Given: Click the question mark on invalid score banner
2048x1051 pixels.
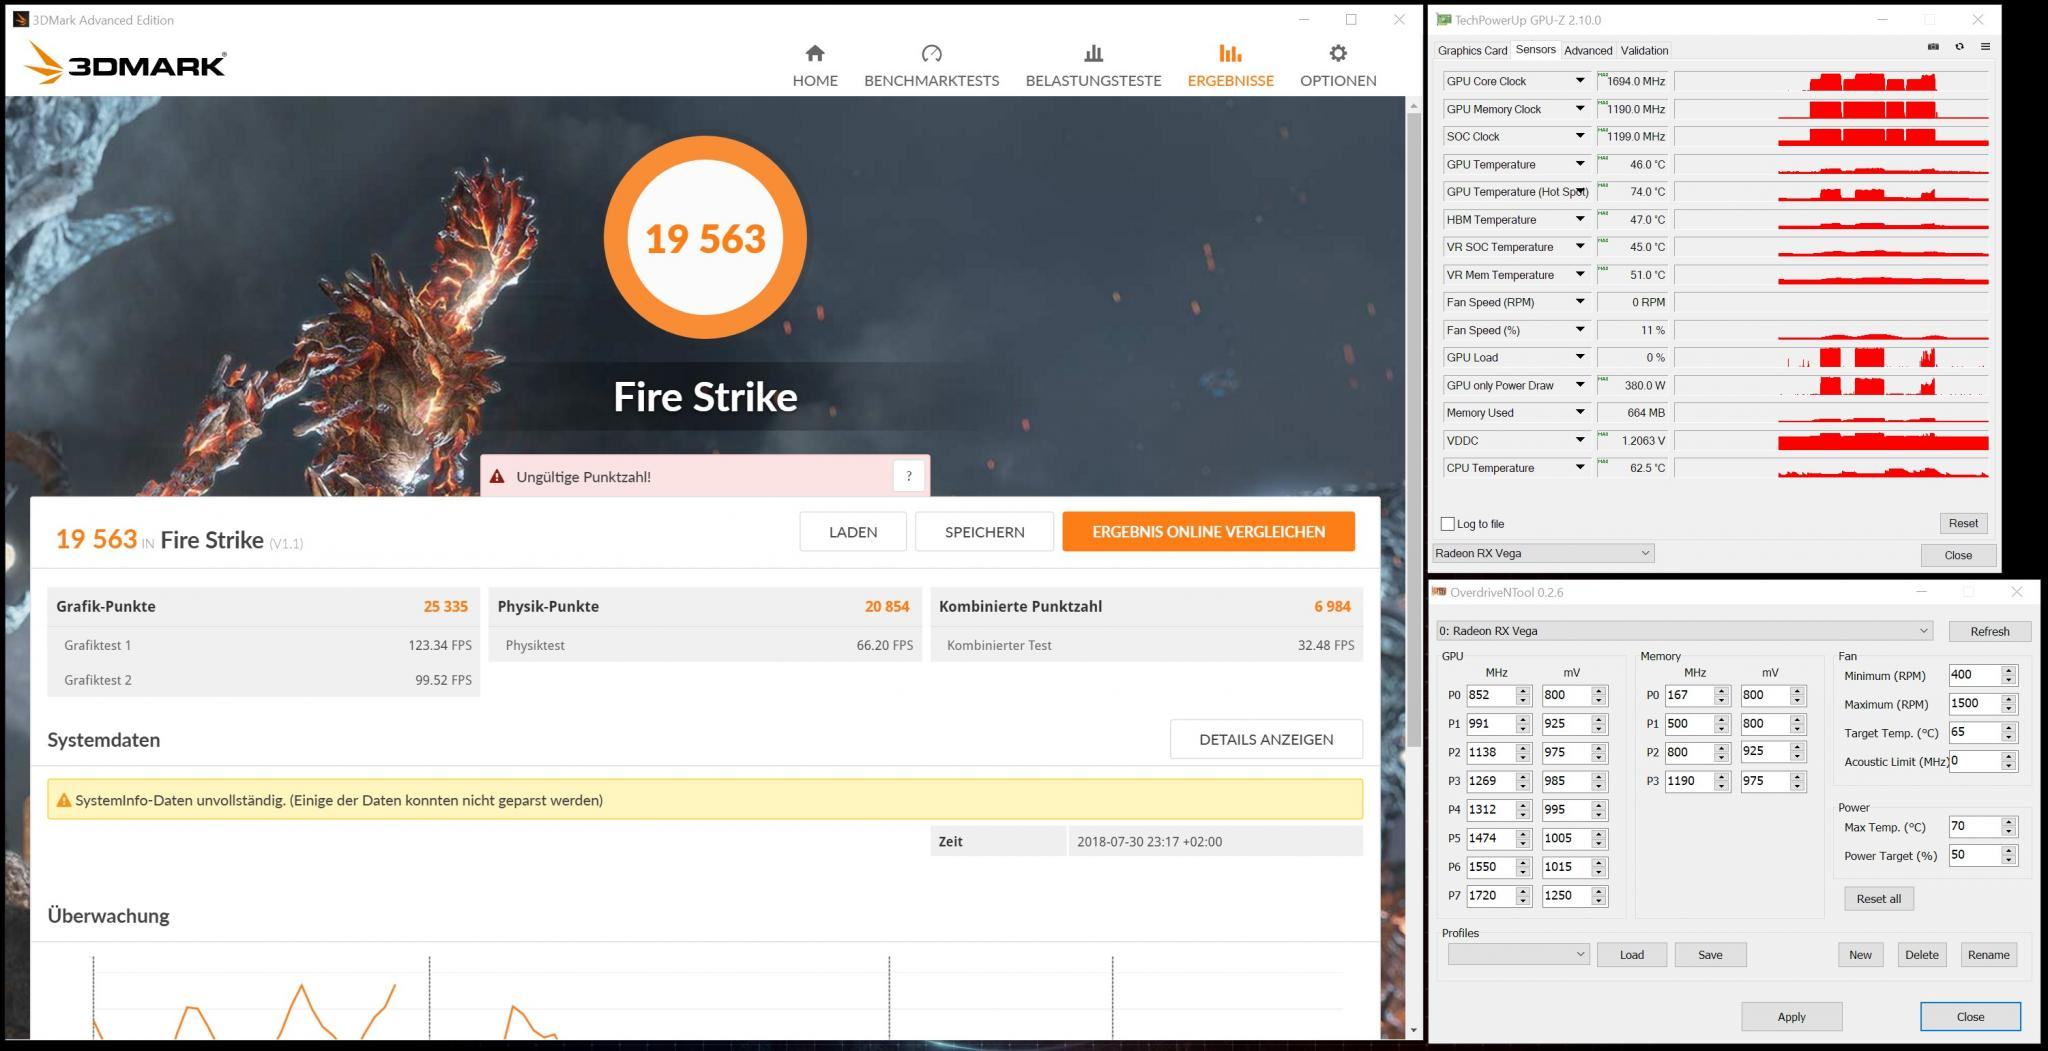Looking at the screenshot, I should click(908, 476).
